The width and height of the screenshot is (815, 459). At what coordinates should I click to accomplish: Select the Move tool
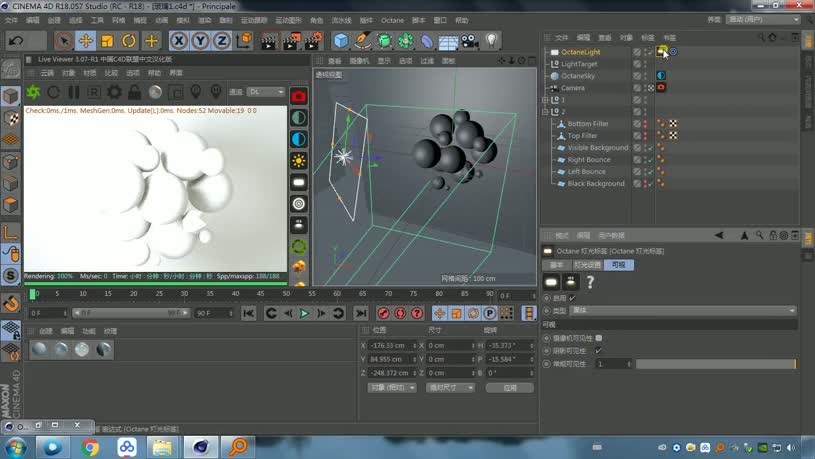click(x=86, y=41)
